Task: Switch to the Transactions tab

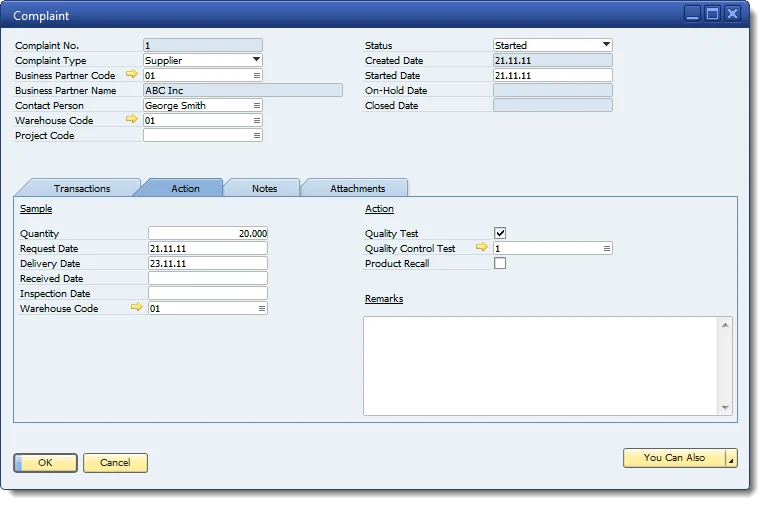Action: point(82,188)
